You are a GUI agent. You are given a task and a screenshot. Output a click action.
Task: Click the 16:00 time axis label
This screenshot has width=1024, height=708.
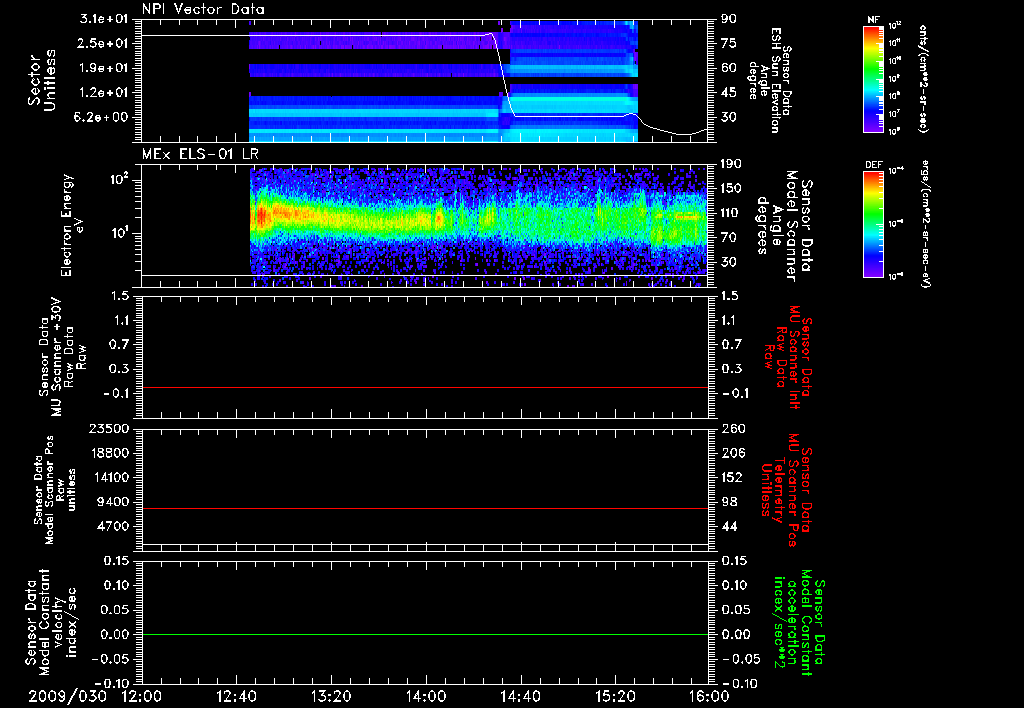pyautogui.click(x=709, y=696)
